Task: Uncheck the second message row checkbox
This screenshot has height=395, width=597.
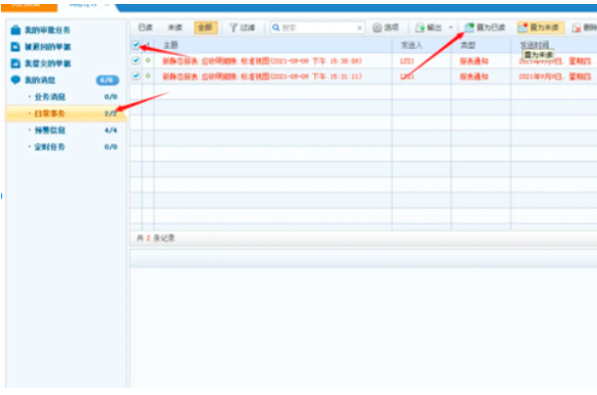Action: click(x=136, y=76)
